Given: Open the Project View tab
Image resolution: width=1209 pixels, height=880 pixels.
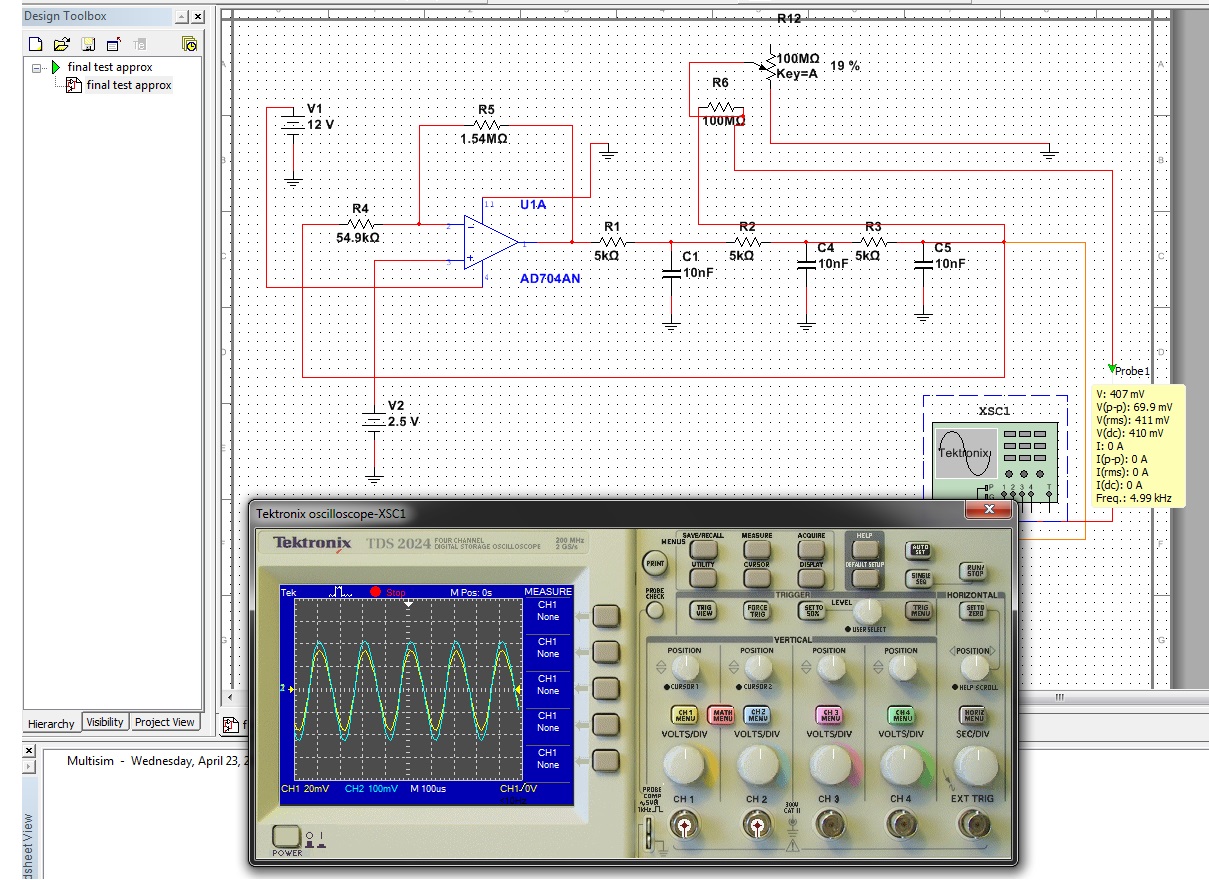Looking at the screenshot, I should [x=165, y=722].
